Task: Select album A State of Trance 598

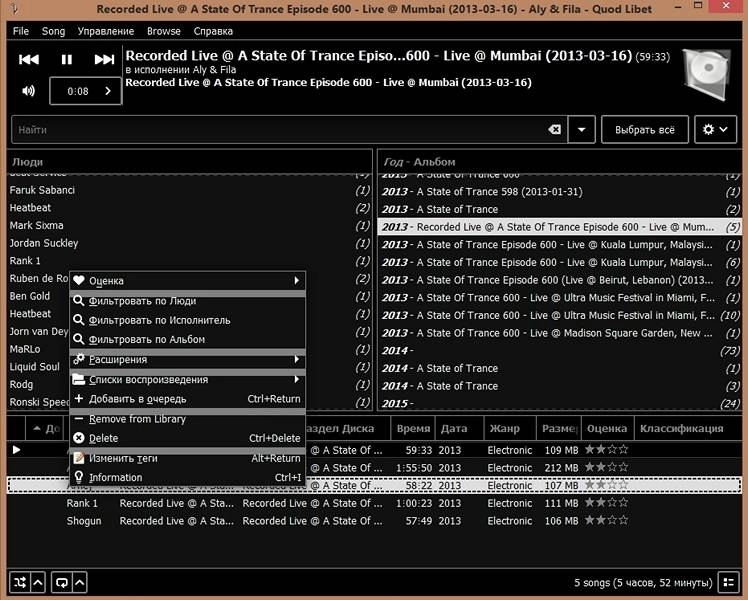Action: coord(560,192)
